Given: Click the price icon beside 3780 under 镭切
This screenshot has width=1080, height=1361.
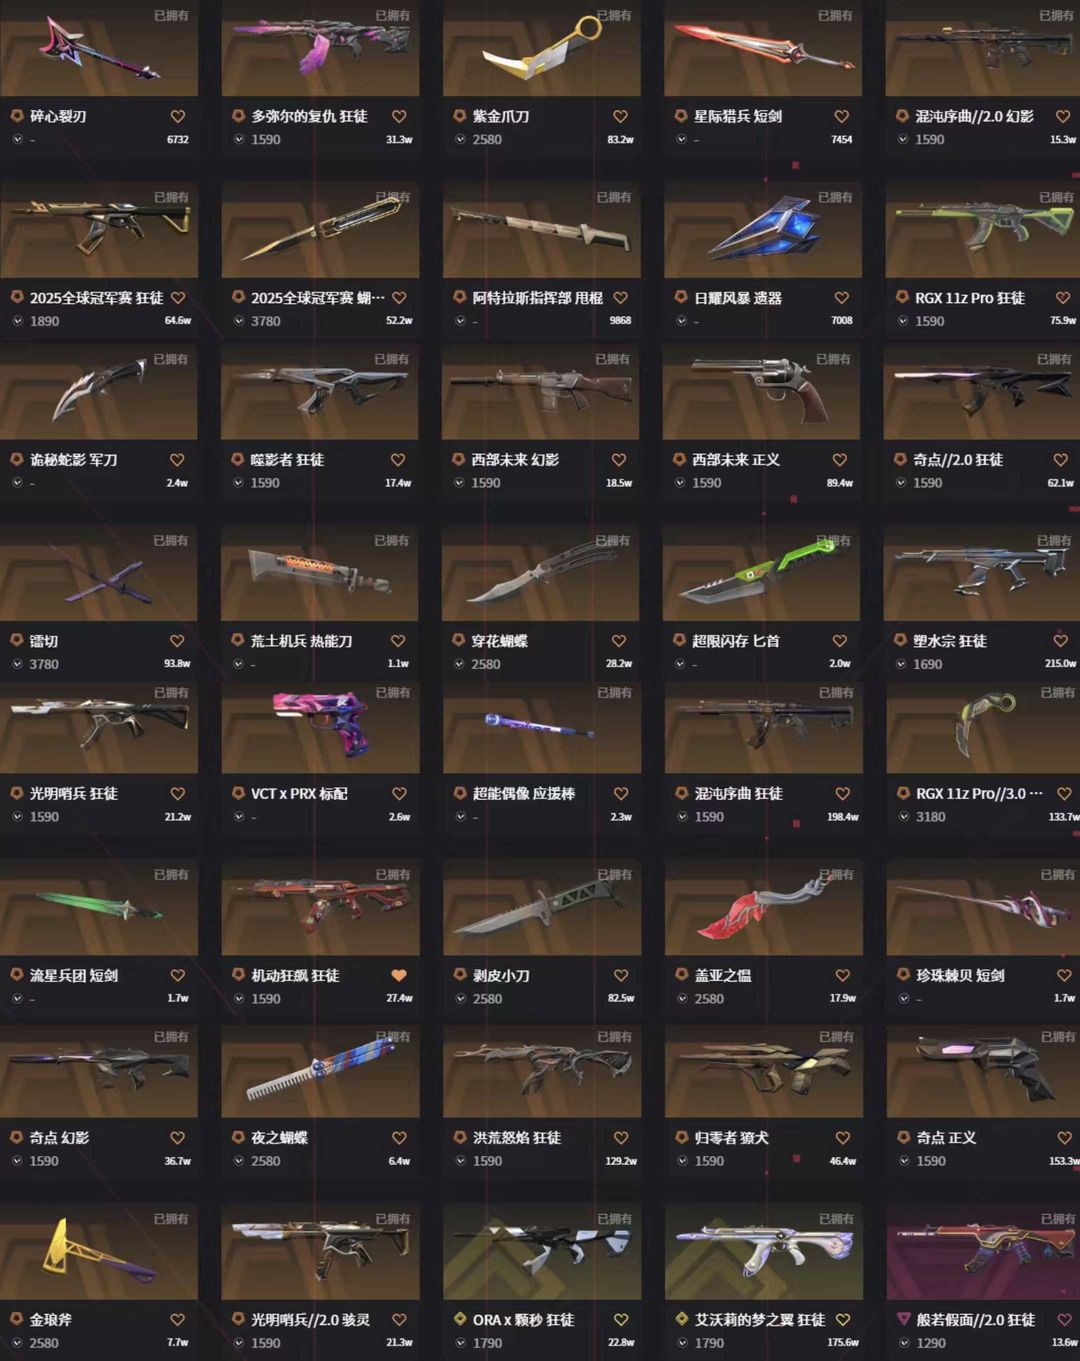Looking at the screenshot, I should (x=17, y=664).
